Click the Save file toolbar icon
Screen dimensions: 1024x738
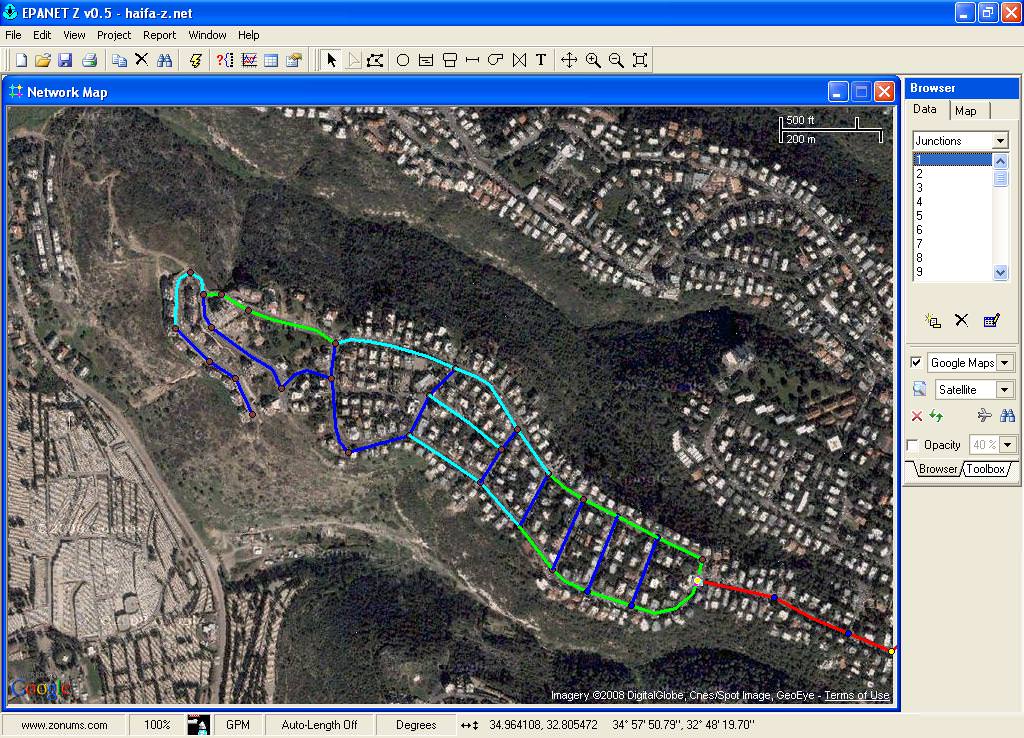tap(65, 61)
